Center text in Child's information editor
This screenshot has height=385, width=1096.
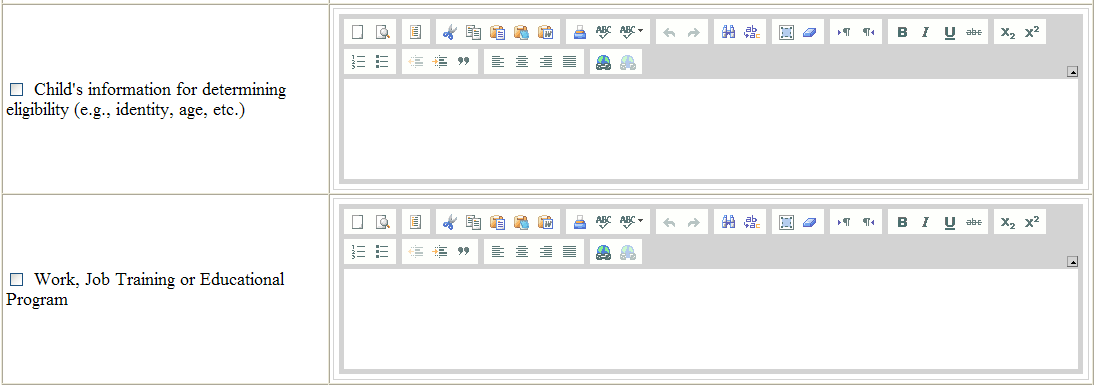click(x=521, y=61)
